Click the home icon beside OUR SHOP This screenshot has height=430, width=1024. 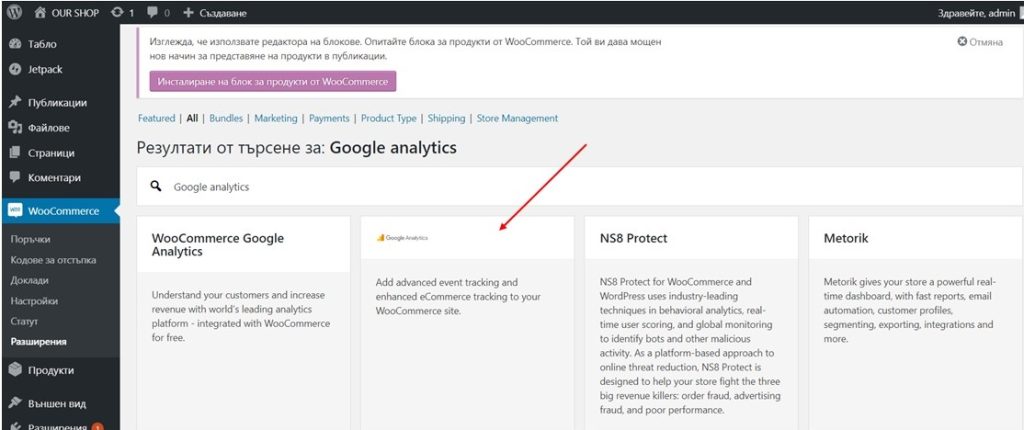[40, 12]
